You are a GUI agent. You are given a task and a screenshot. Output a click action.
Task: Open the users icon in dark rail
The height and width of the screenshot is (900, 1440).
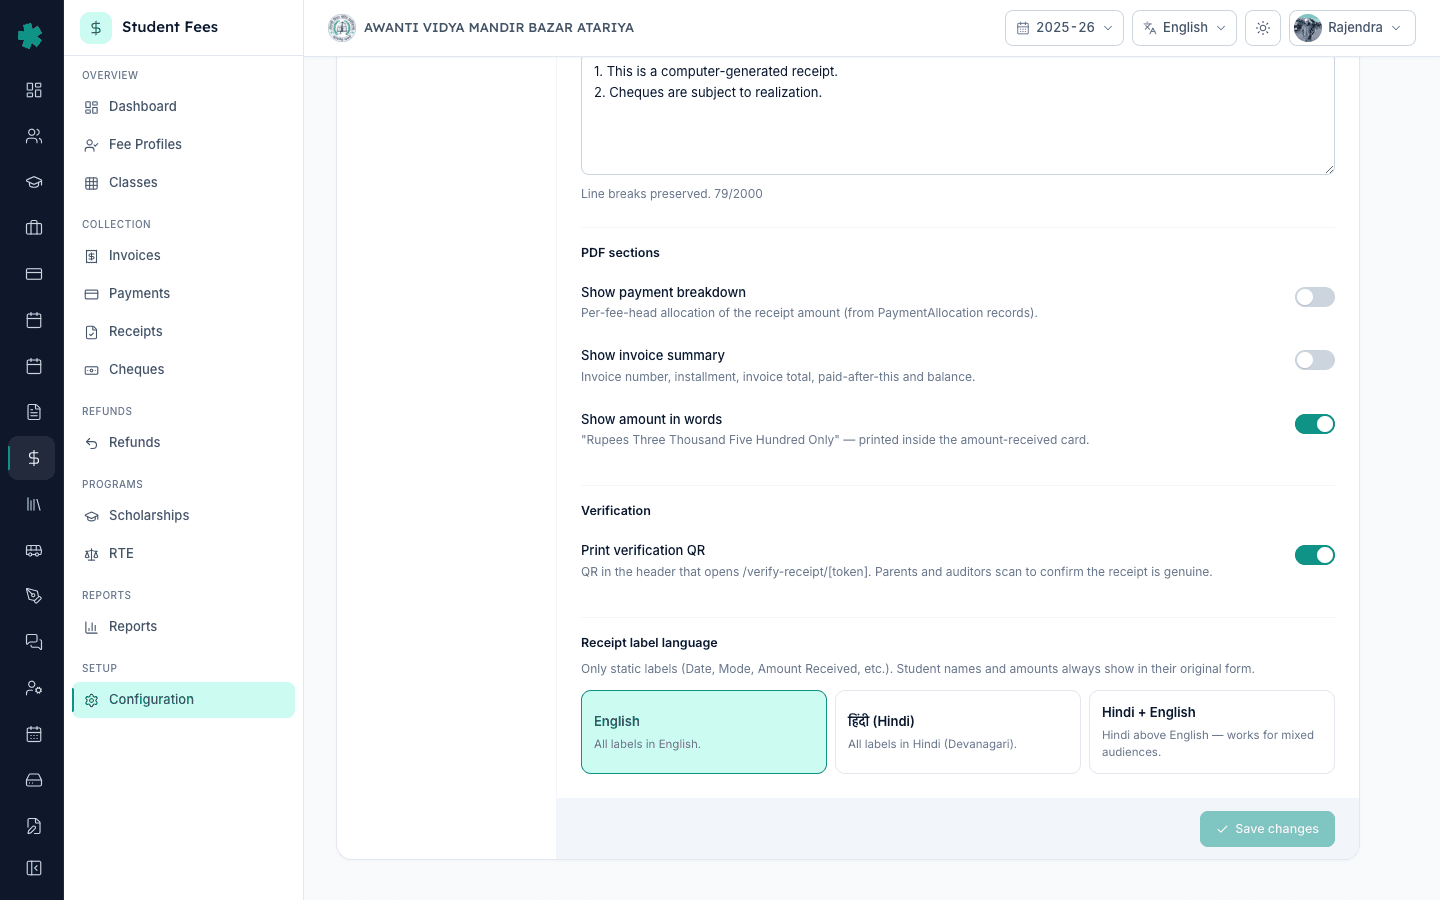point(34,136)
